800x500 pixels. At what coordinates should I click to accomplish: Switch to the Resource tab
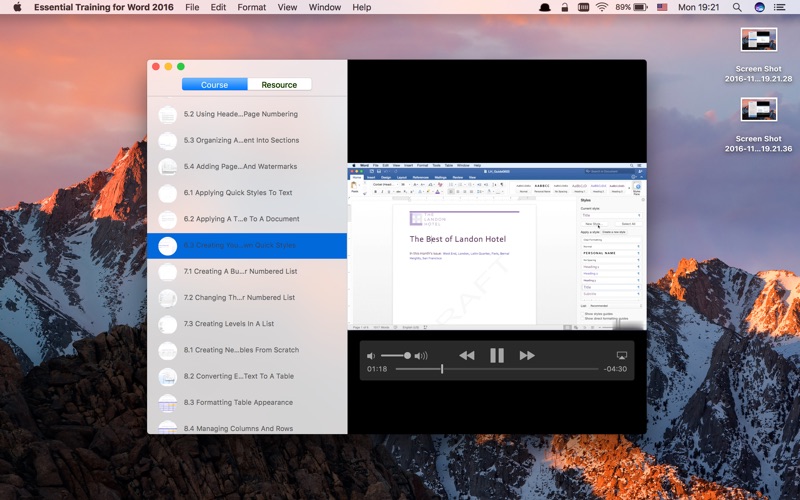[x=279, y=85]
